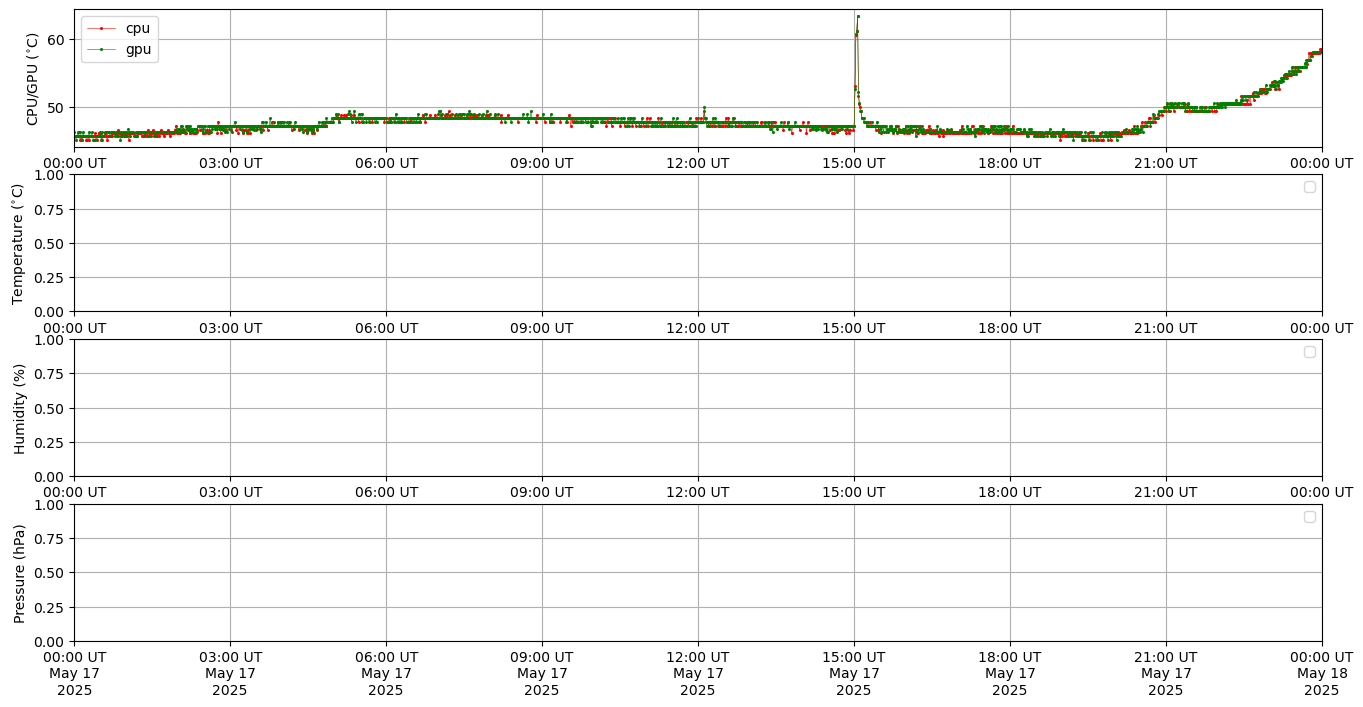Click the red cpu legend entry

click(118, 28)
